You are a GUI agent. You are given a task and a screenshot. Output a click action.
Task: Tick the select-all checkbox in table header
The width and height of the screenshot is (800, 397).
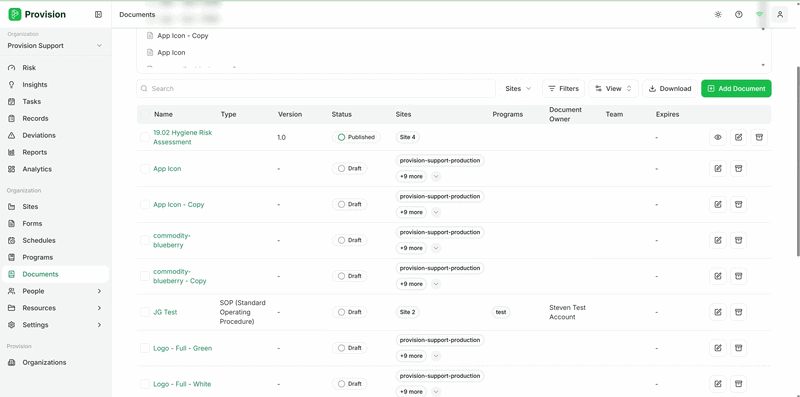[x=145, y=114]
